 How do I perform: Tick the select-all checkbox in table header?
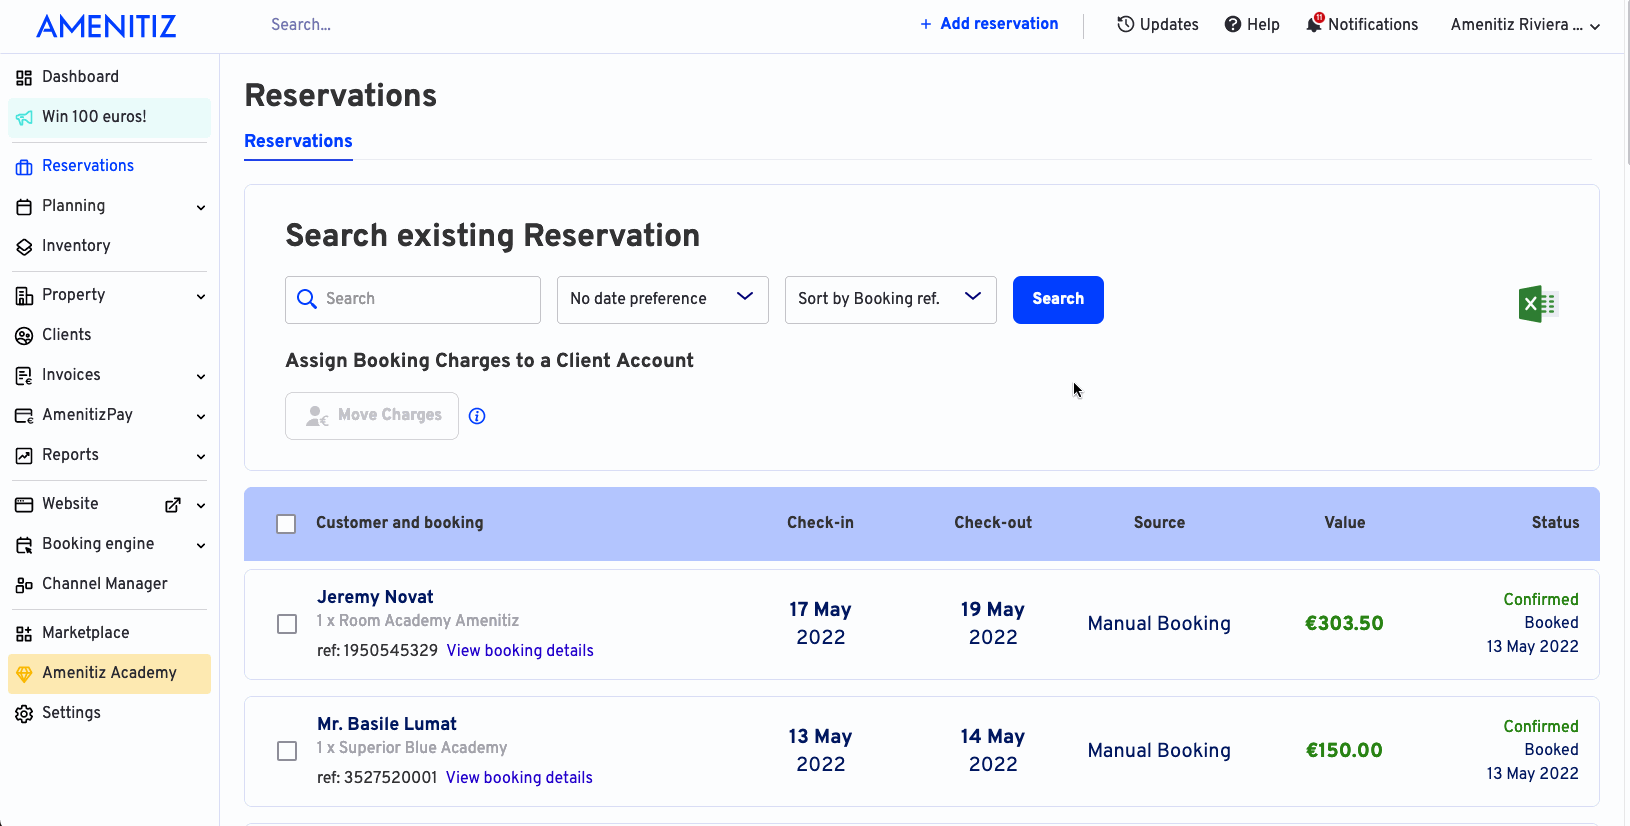click(x=286, y=524)
